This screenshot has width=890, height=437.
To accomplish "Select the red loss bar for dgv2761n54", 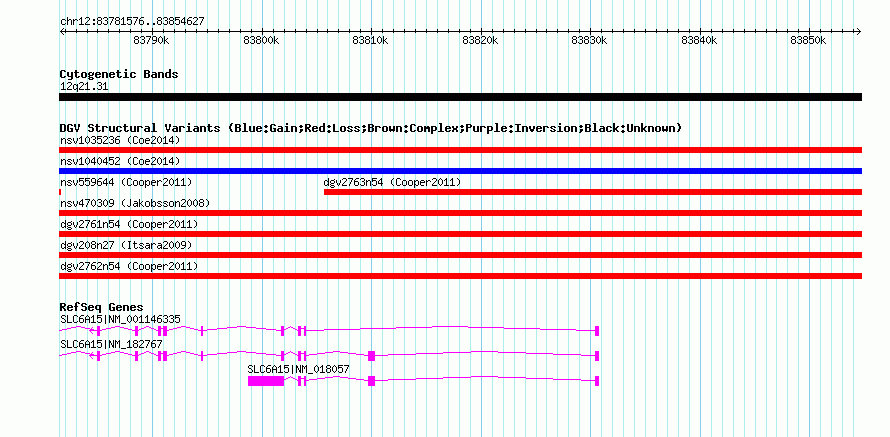I will [460, 234].
